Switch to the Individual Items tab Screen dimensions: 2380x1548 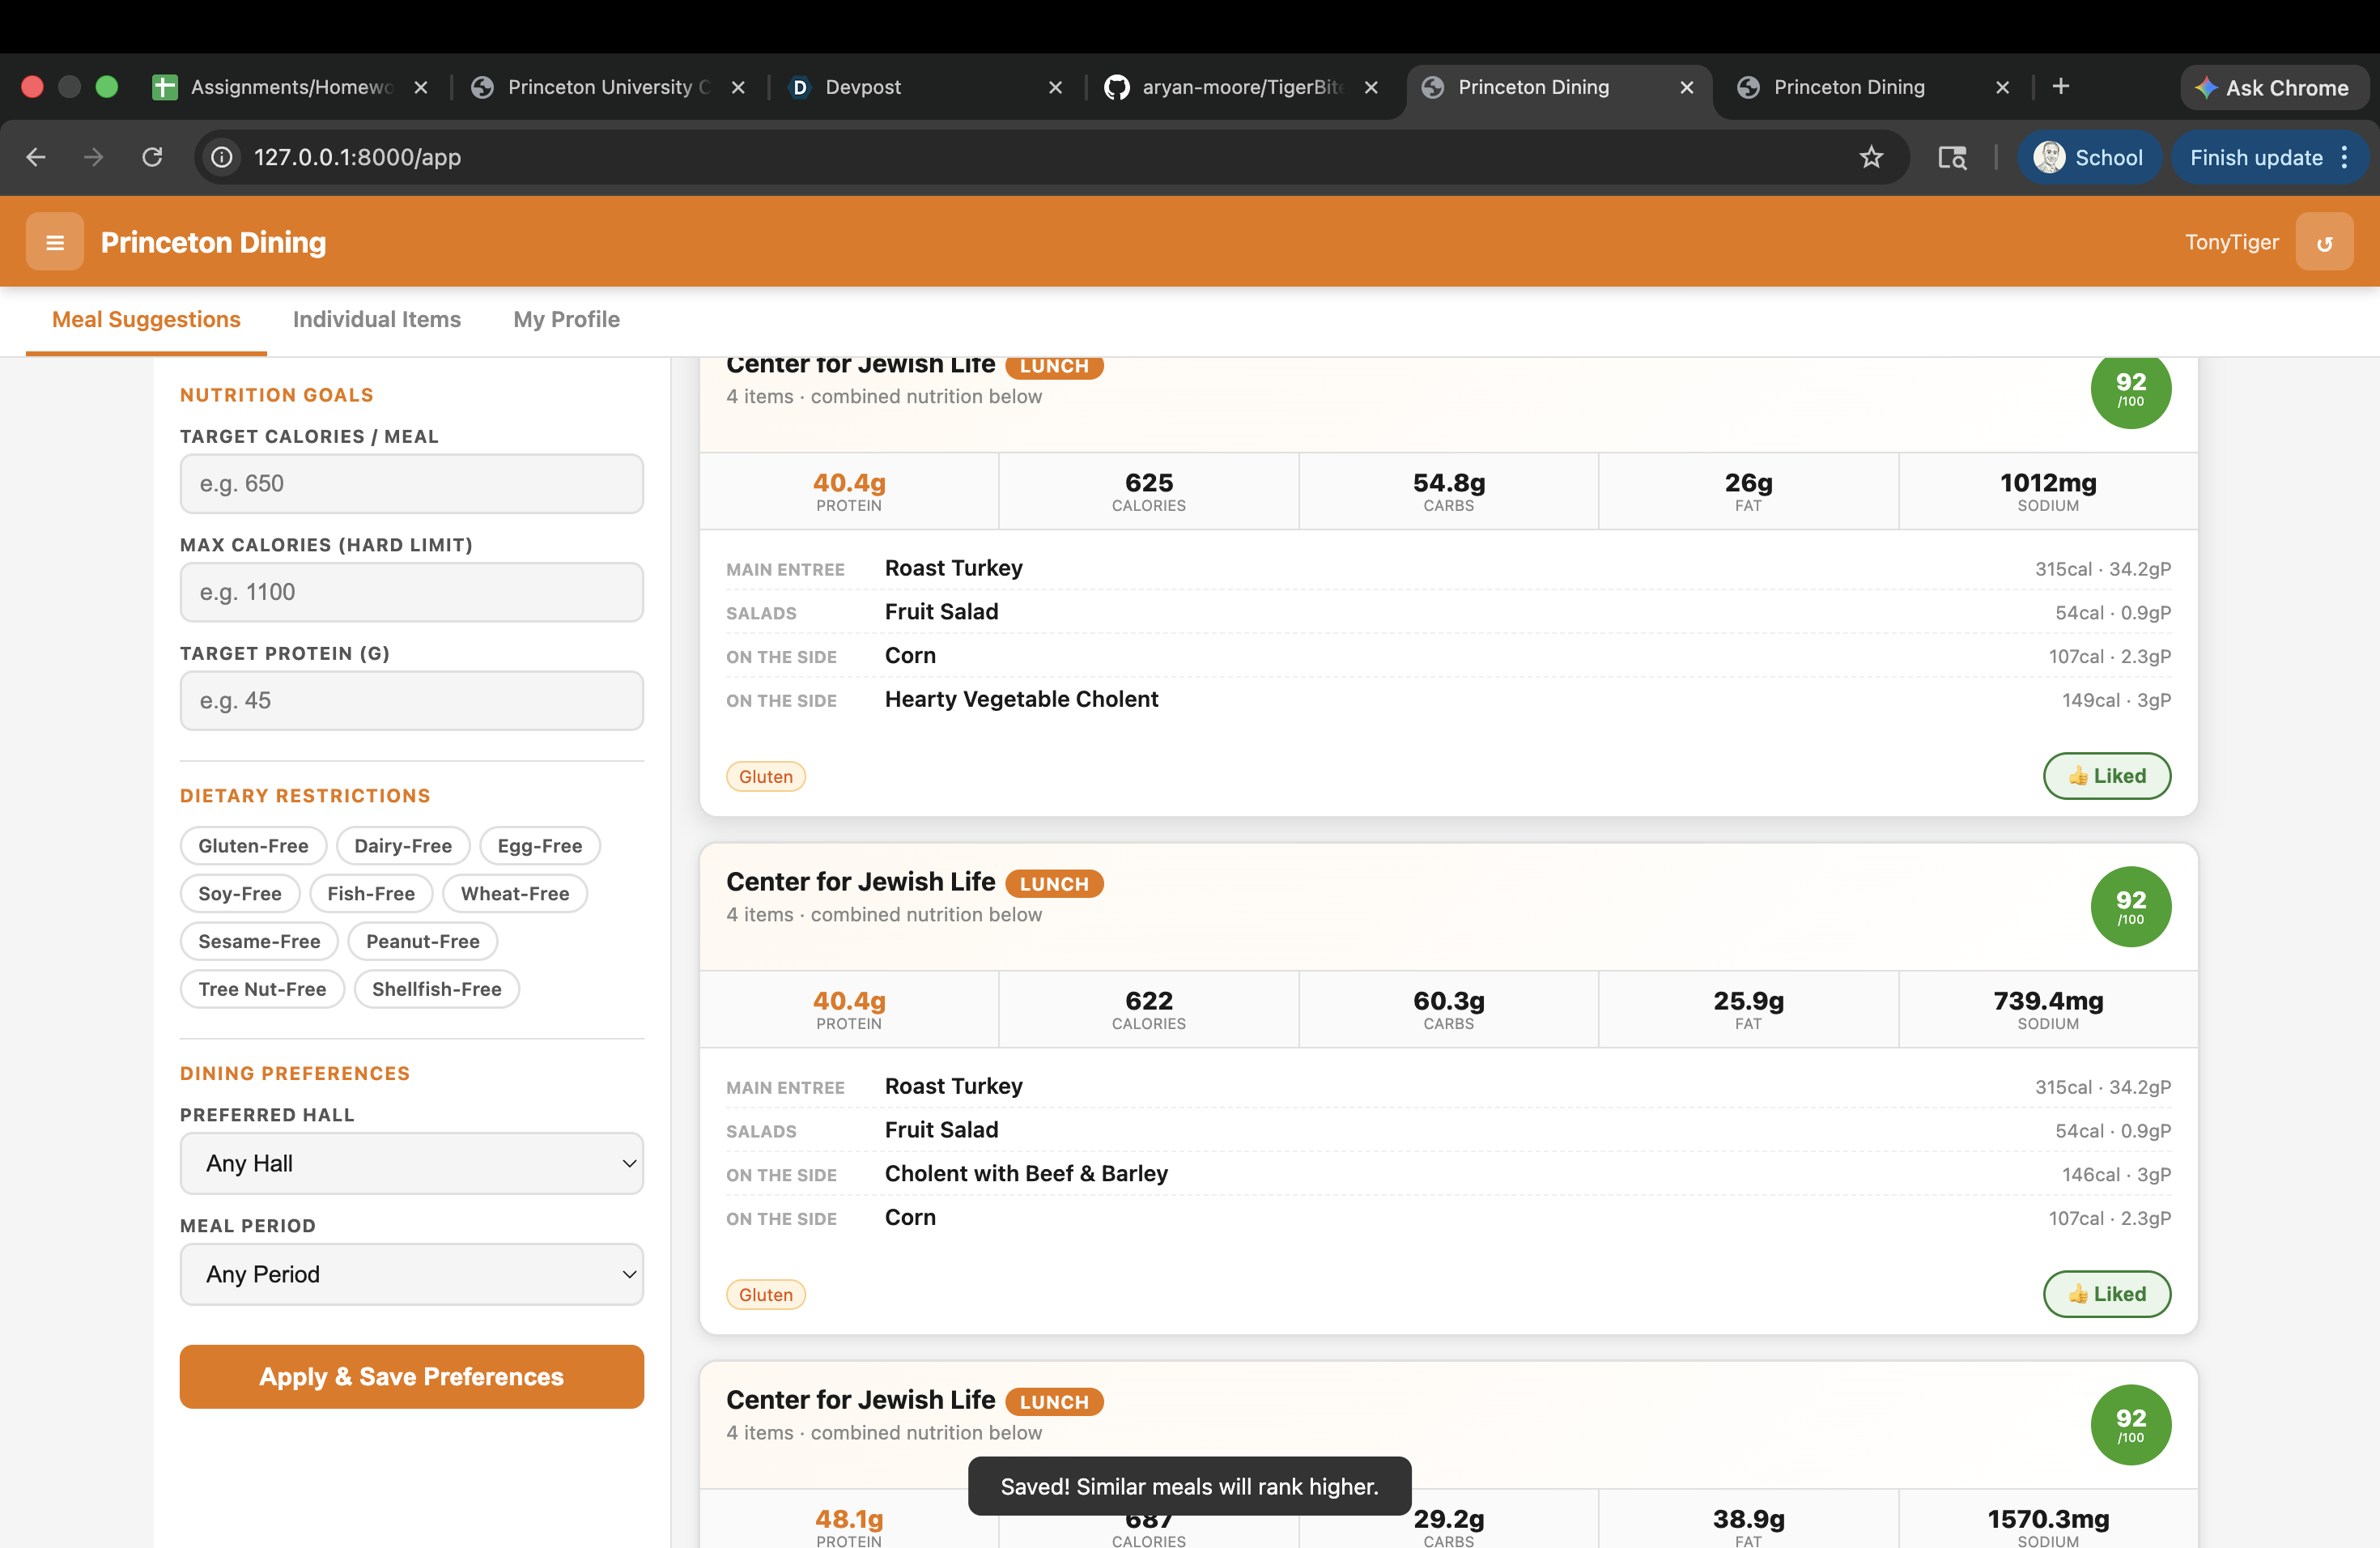click(376, 319)
